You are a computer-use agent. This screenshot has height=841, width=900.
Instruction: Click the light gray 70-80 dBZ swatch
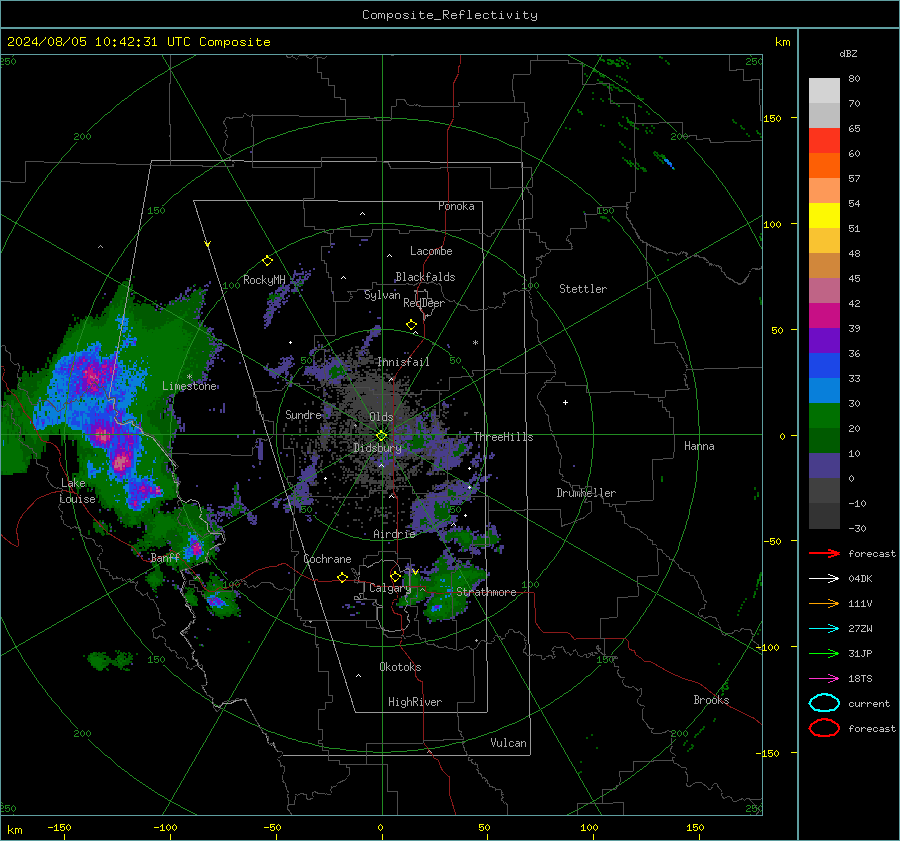pos(824,91)
